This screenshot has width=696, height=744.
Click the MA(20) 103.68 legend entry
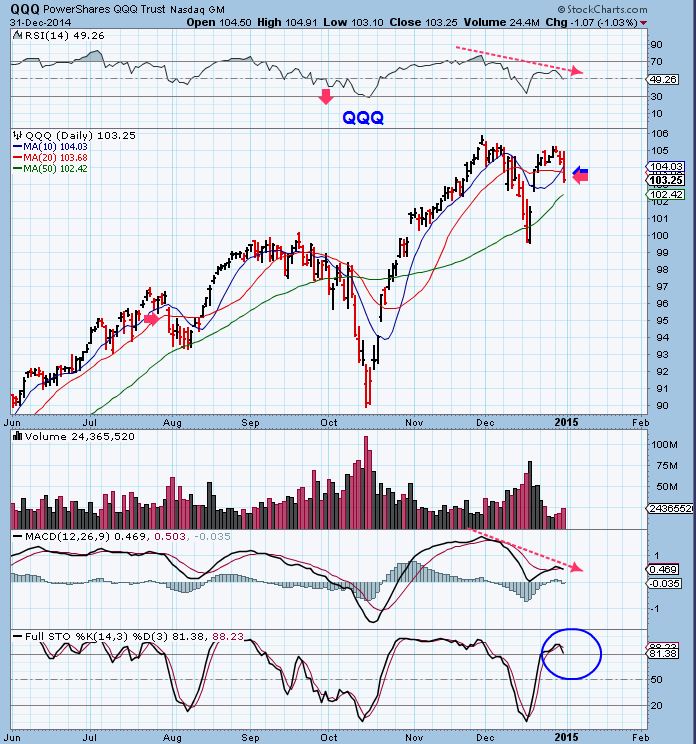pos(56,158)
